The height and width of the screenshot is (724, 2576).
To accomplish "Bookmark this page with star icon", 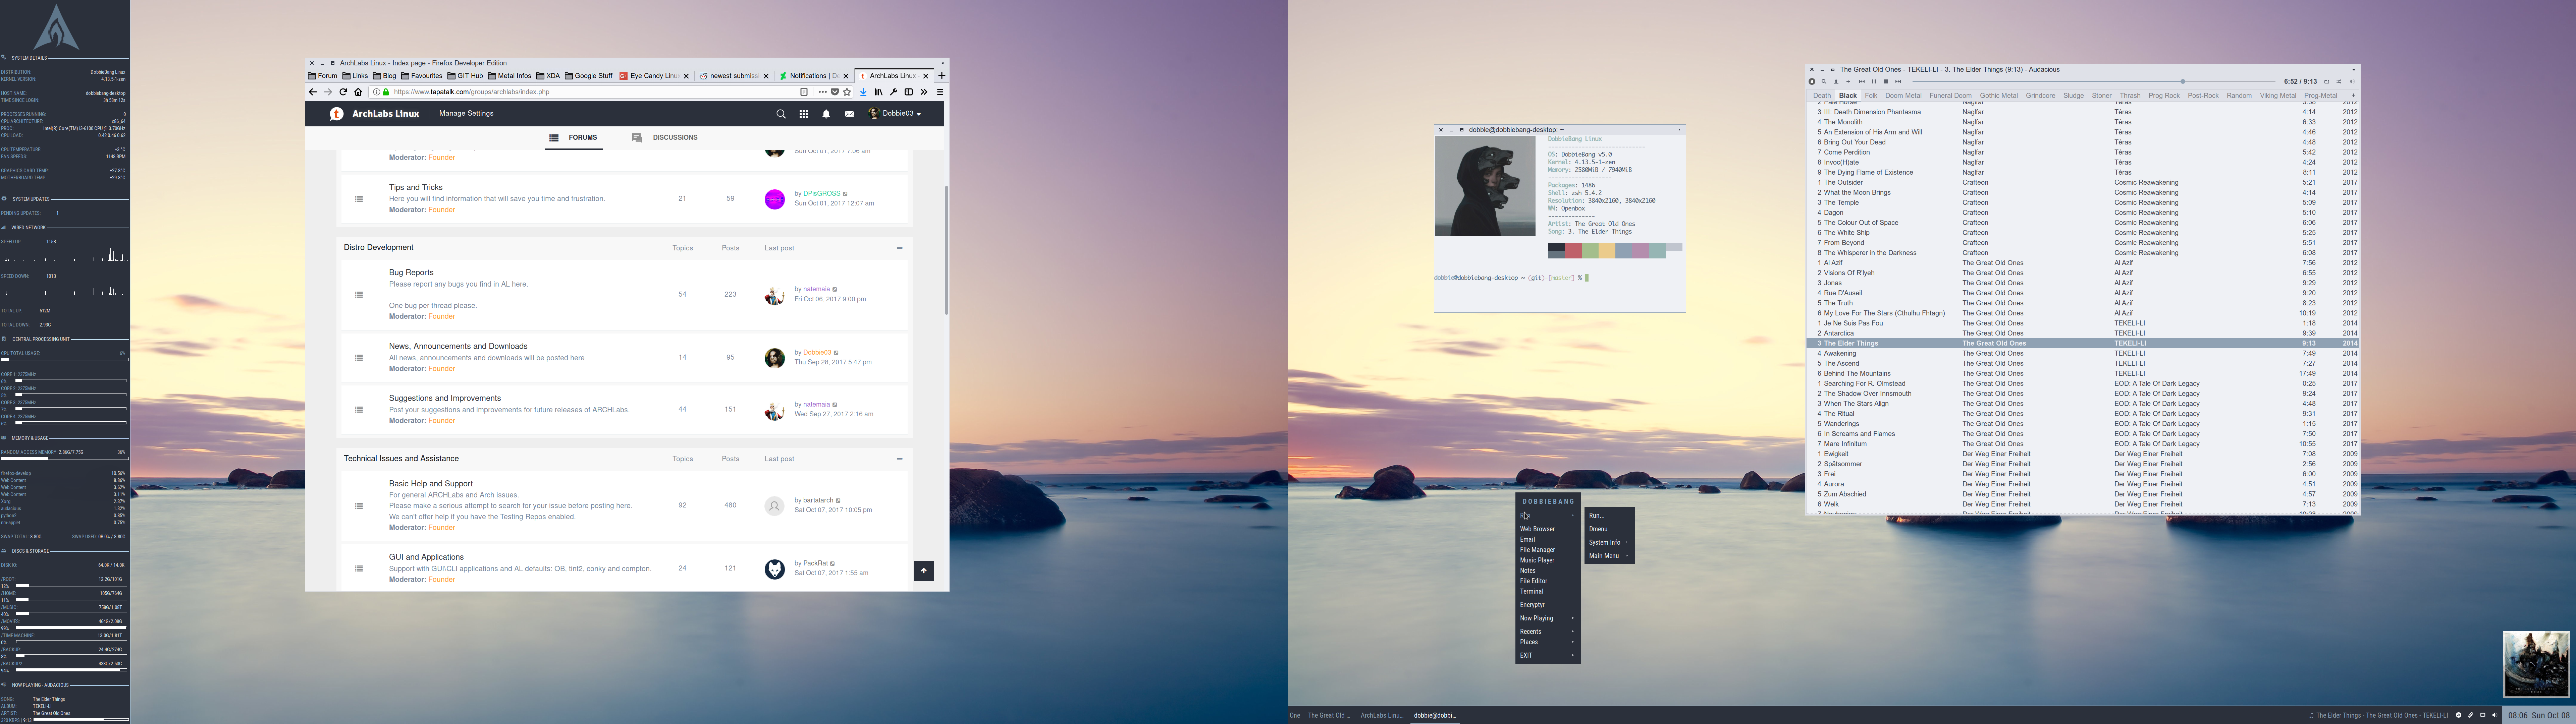I will [x=847, y=92].
